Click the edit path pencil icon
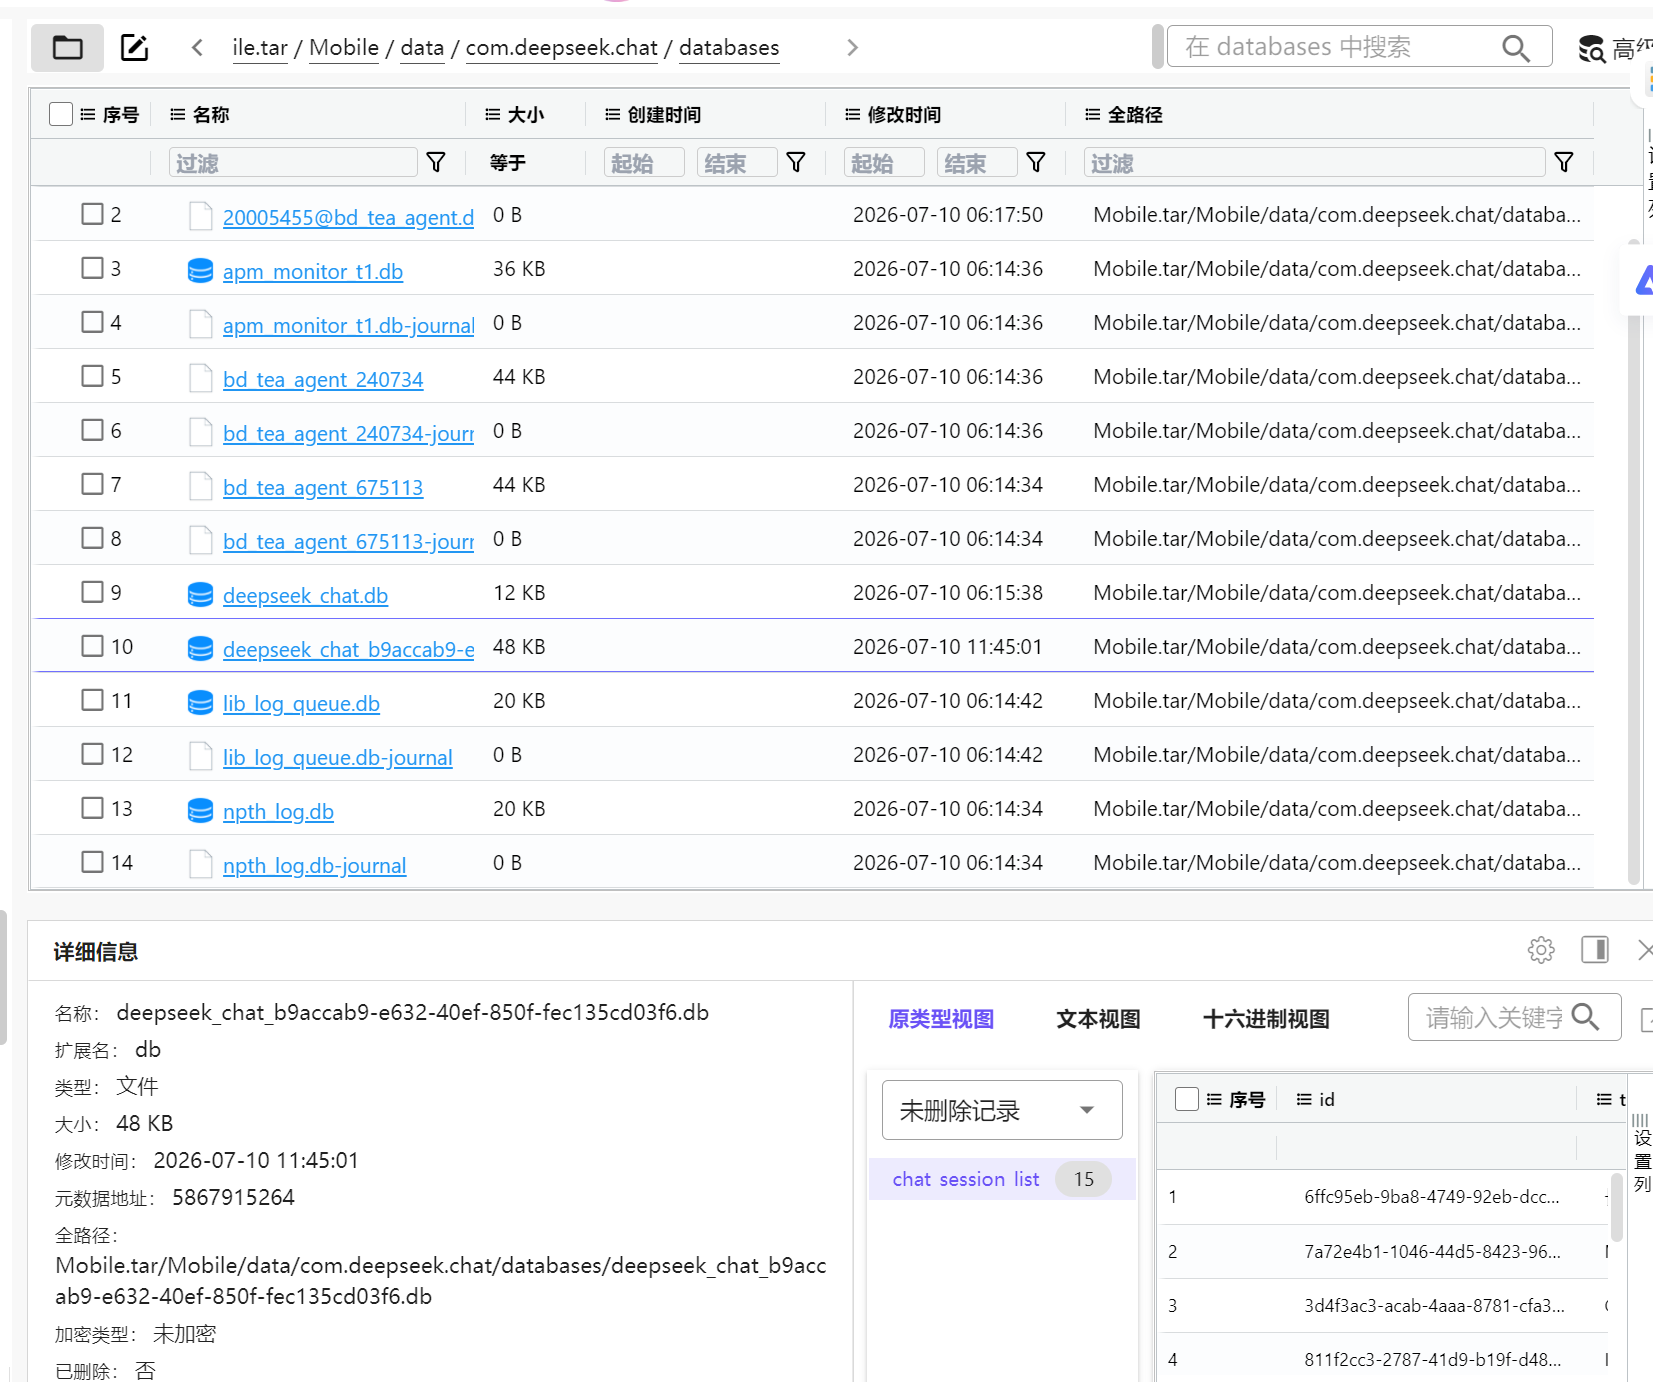This screenshot has width=1653, height=1382. click(134, 47)
